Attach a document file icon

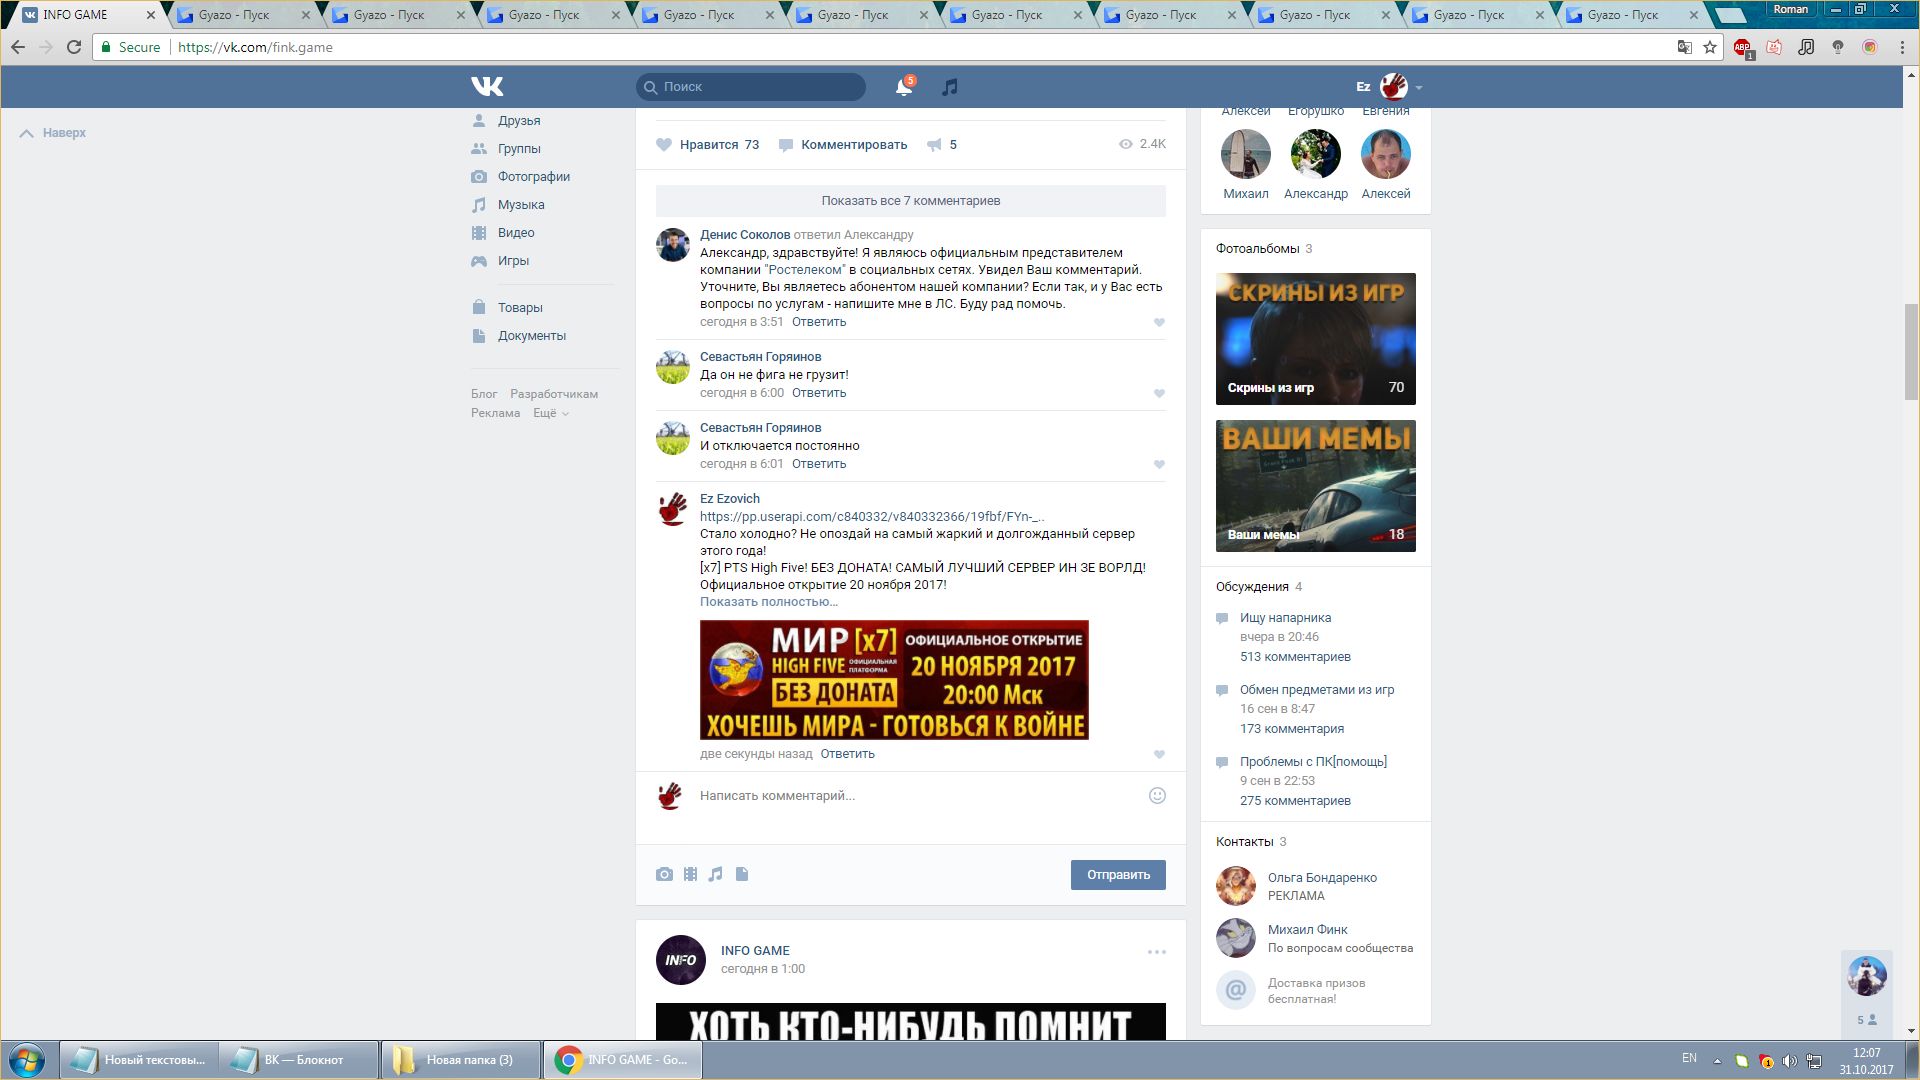pos(742,874)
